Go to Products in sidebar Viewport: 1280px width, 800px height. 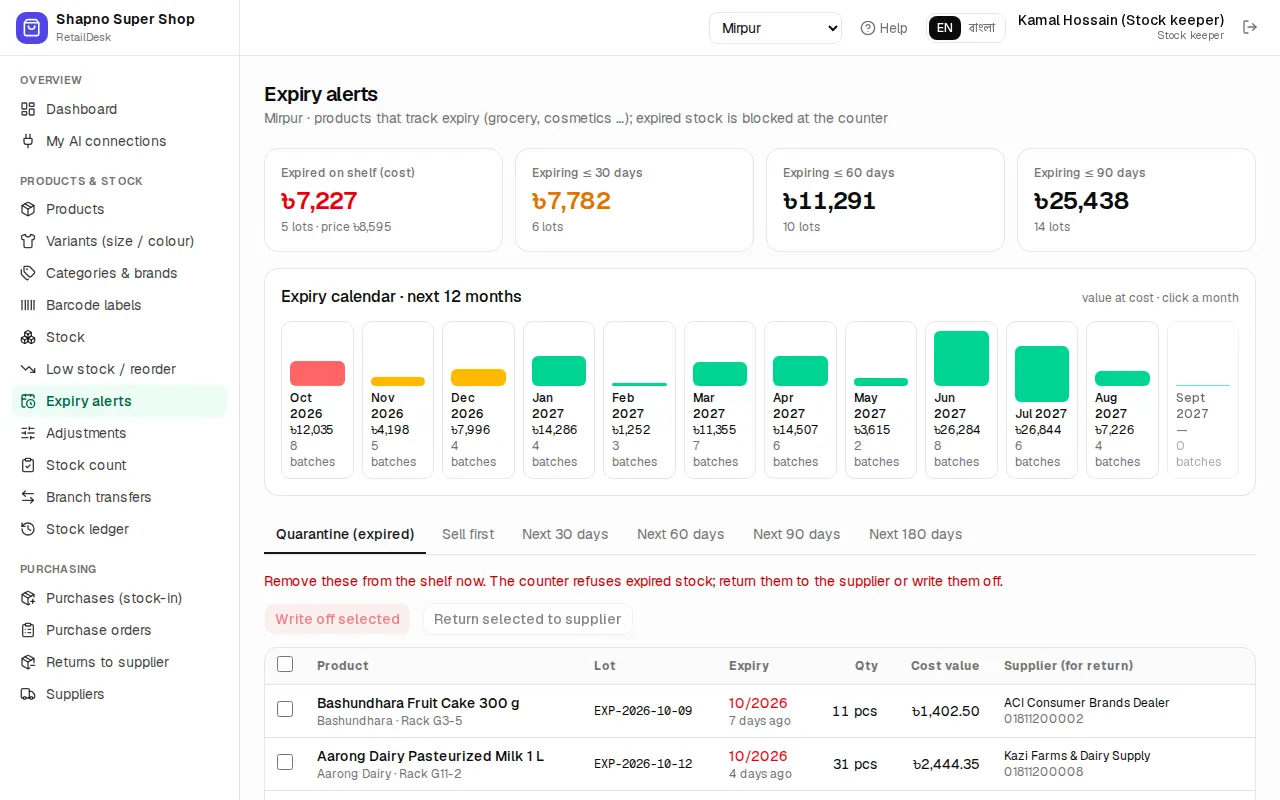point(120,209)
